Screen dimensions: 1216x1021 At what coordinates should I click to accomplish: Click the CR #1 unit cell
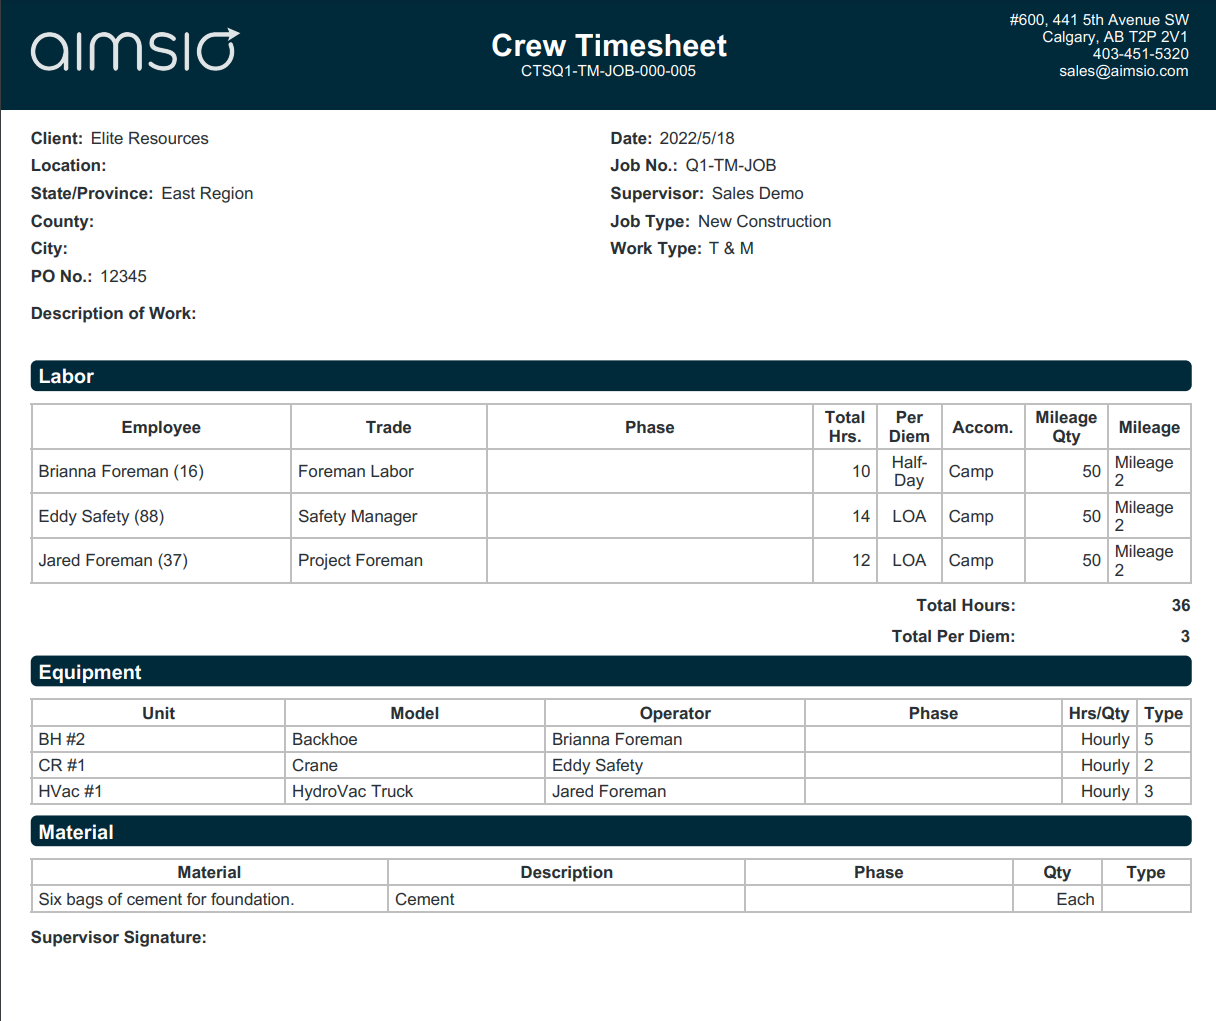pos(158,765)
